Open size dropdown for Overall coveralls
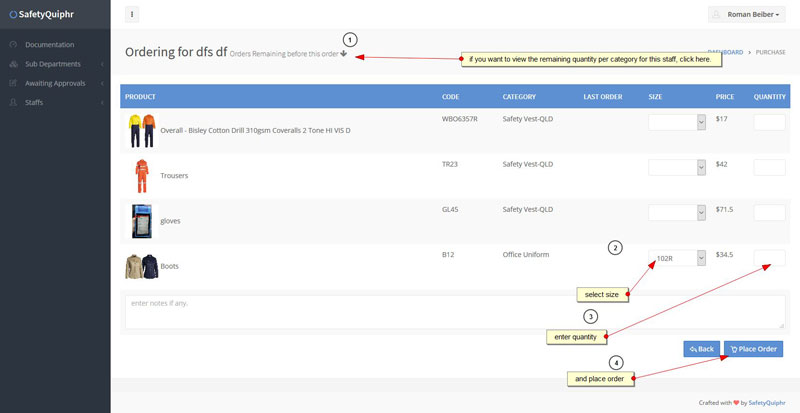Screen dimensions: 800x413 [x=678, y=122]
